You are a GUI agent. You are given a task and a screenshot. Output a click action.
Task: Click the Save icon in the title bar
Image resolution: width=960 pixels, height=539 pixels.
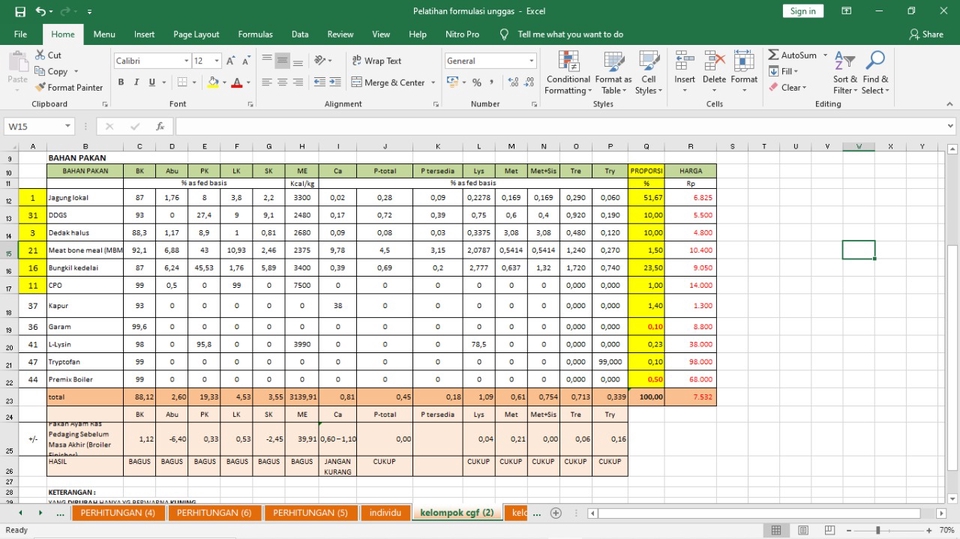click(20, 11)
